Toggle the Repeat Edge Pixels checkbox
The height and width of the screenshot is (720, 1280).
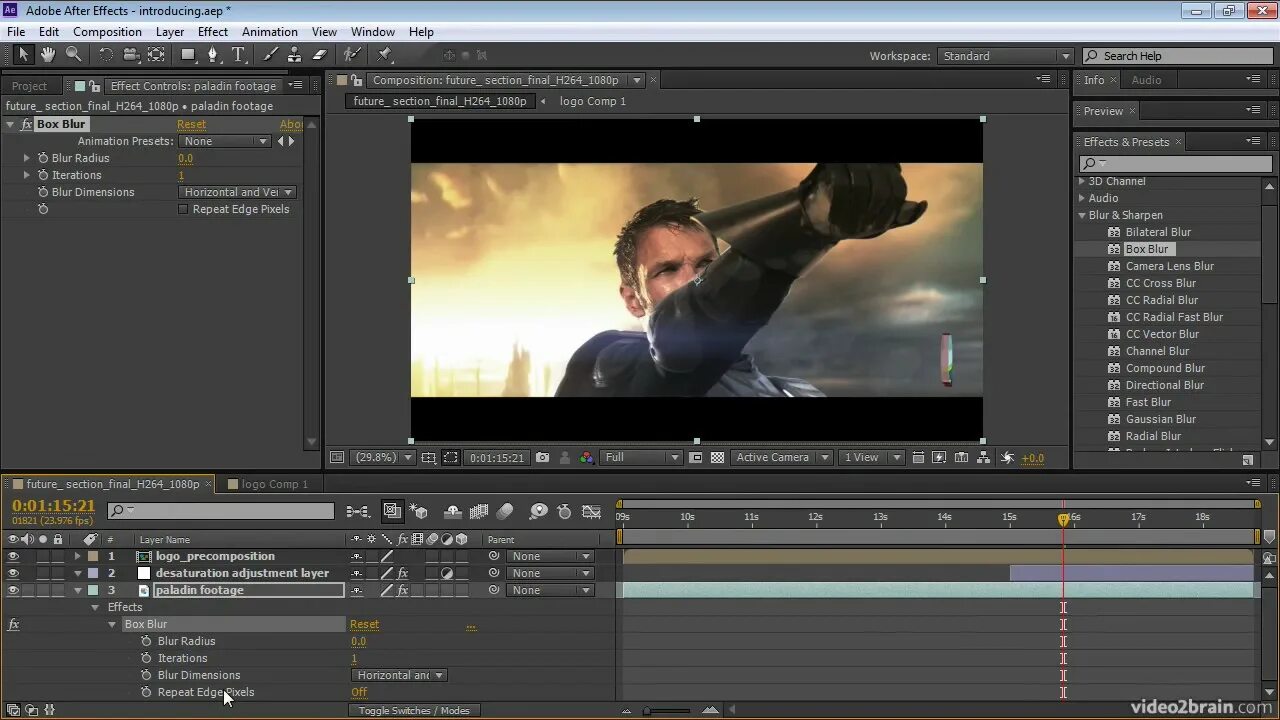[183, 209]
